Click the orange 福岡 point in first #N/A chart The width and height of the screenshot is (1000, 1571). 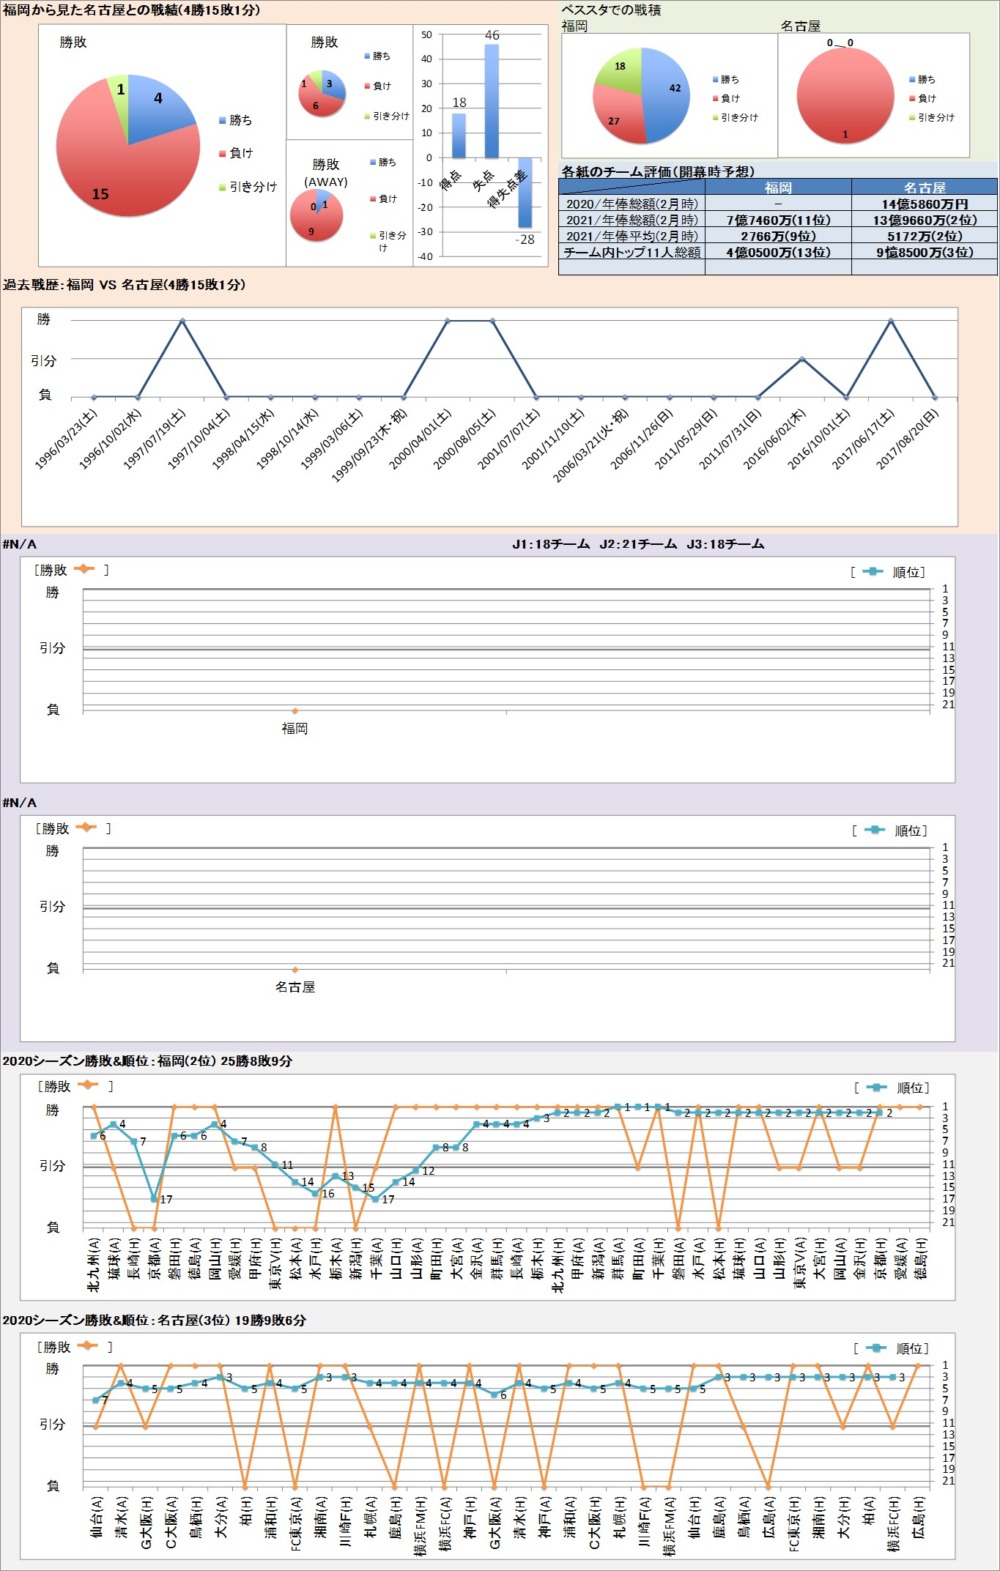(x=294, y=711)
